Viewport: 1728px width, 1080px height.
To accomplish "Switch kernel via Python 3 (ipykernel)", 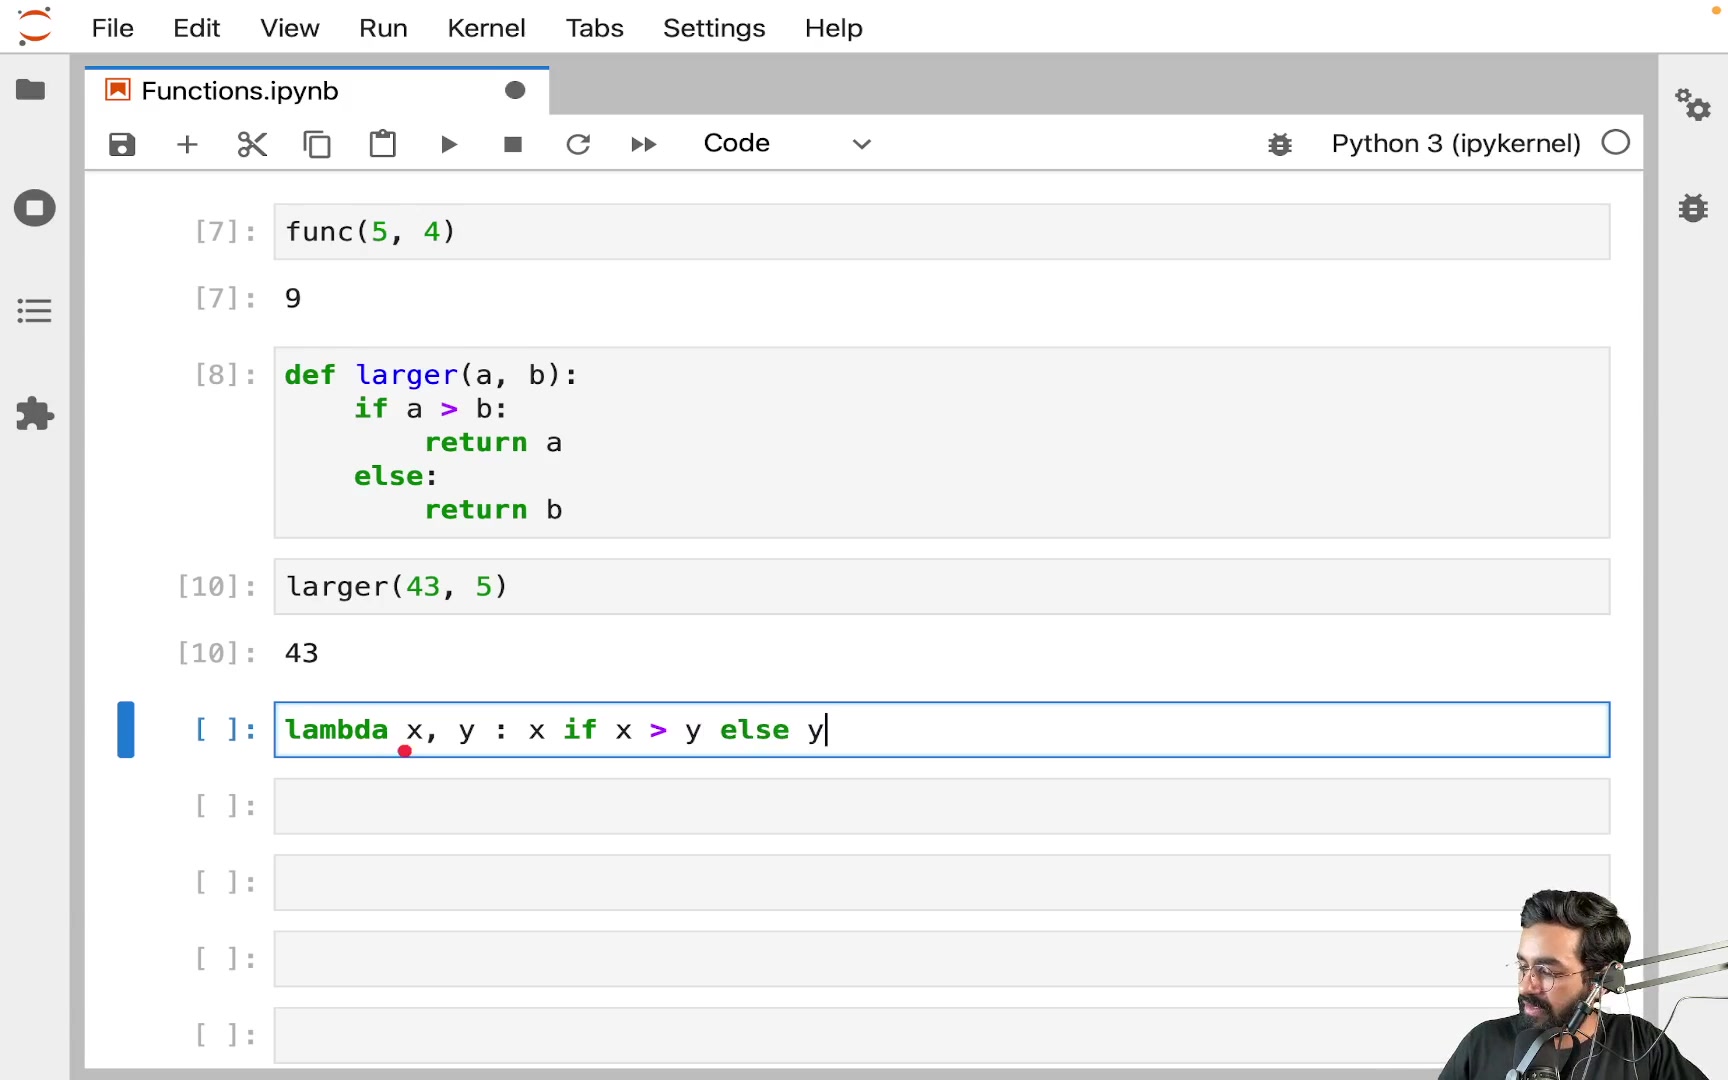I will (1455, 143).
